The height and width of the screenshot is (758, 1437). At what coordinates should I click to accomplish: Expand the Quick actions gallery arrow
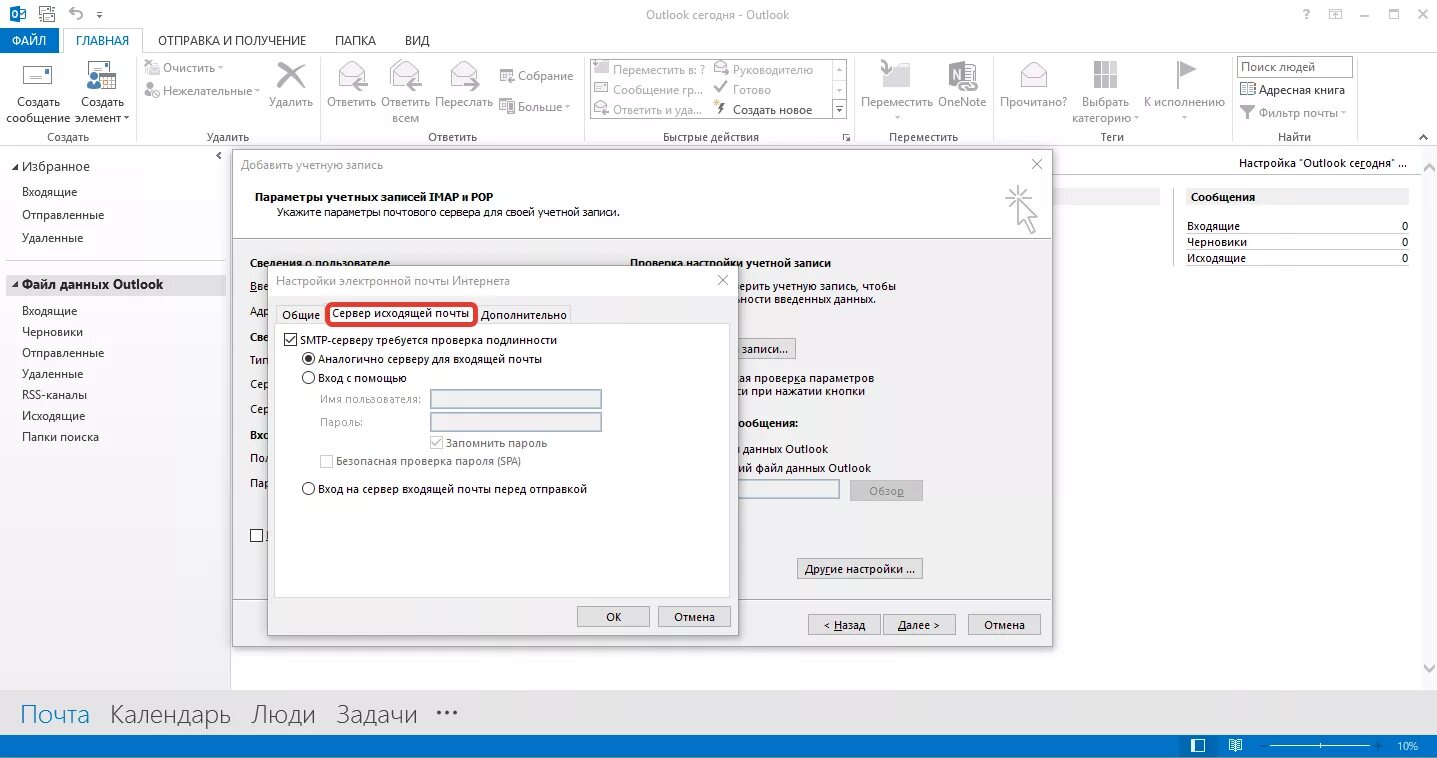[x=840, y=110]
